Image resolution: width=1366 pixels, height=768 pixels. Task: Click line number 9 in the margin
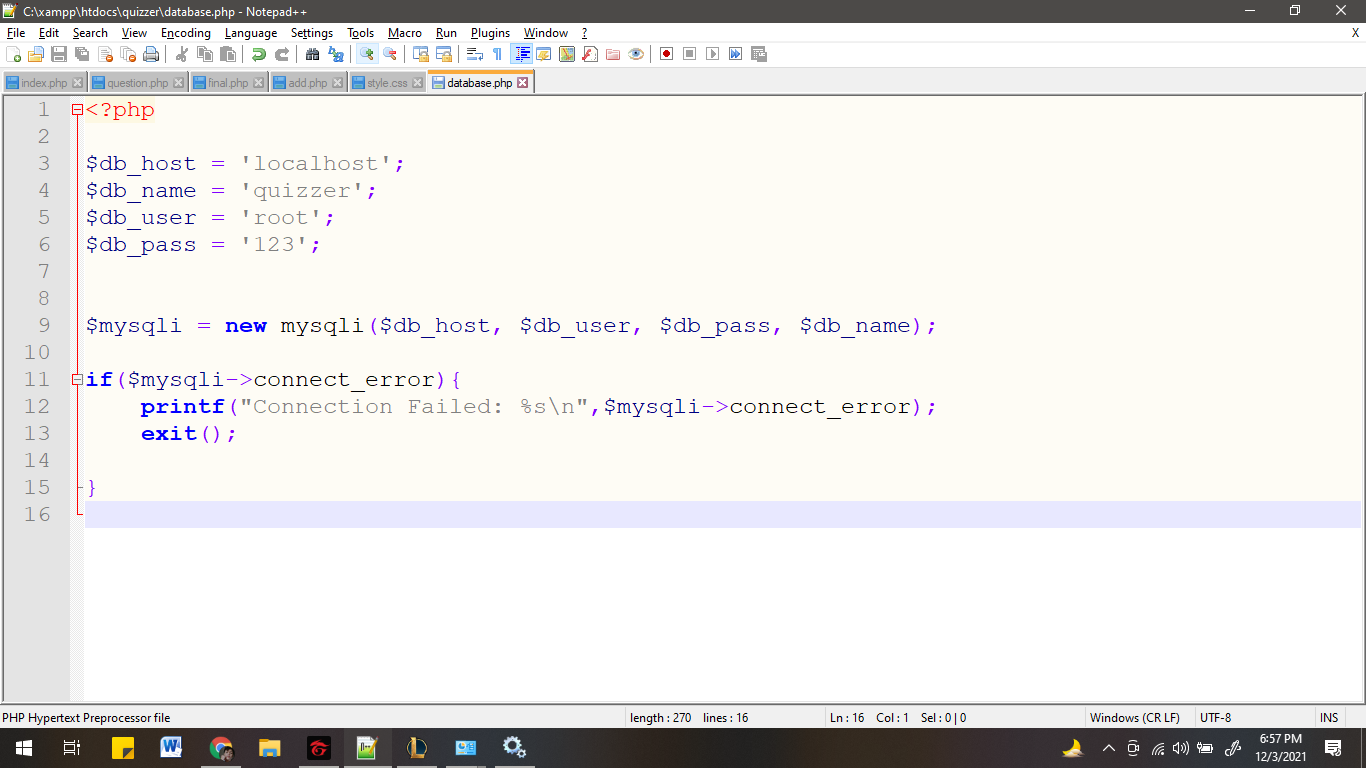click(x=43, y=326)
